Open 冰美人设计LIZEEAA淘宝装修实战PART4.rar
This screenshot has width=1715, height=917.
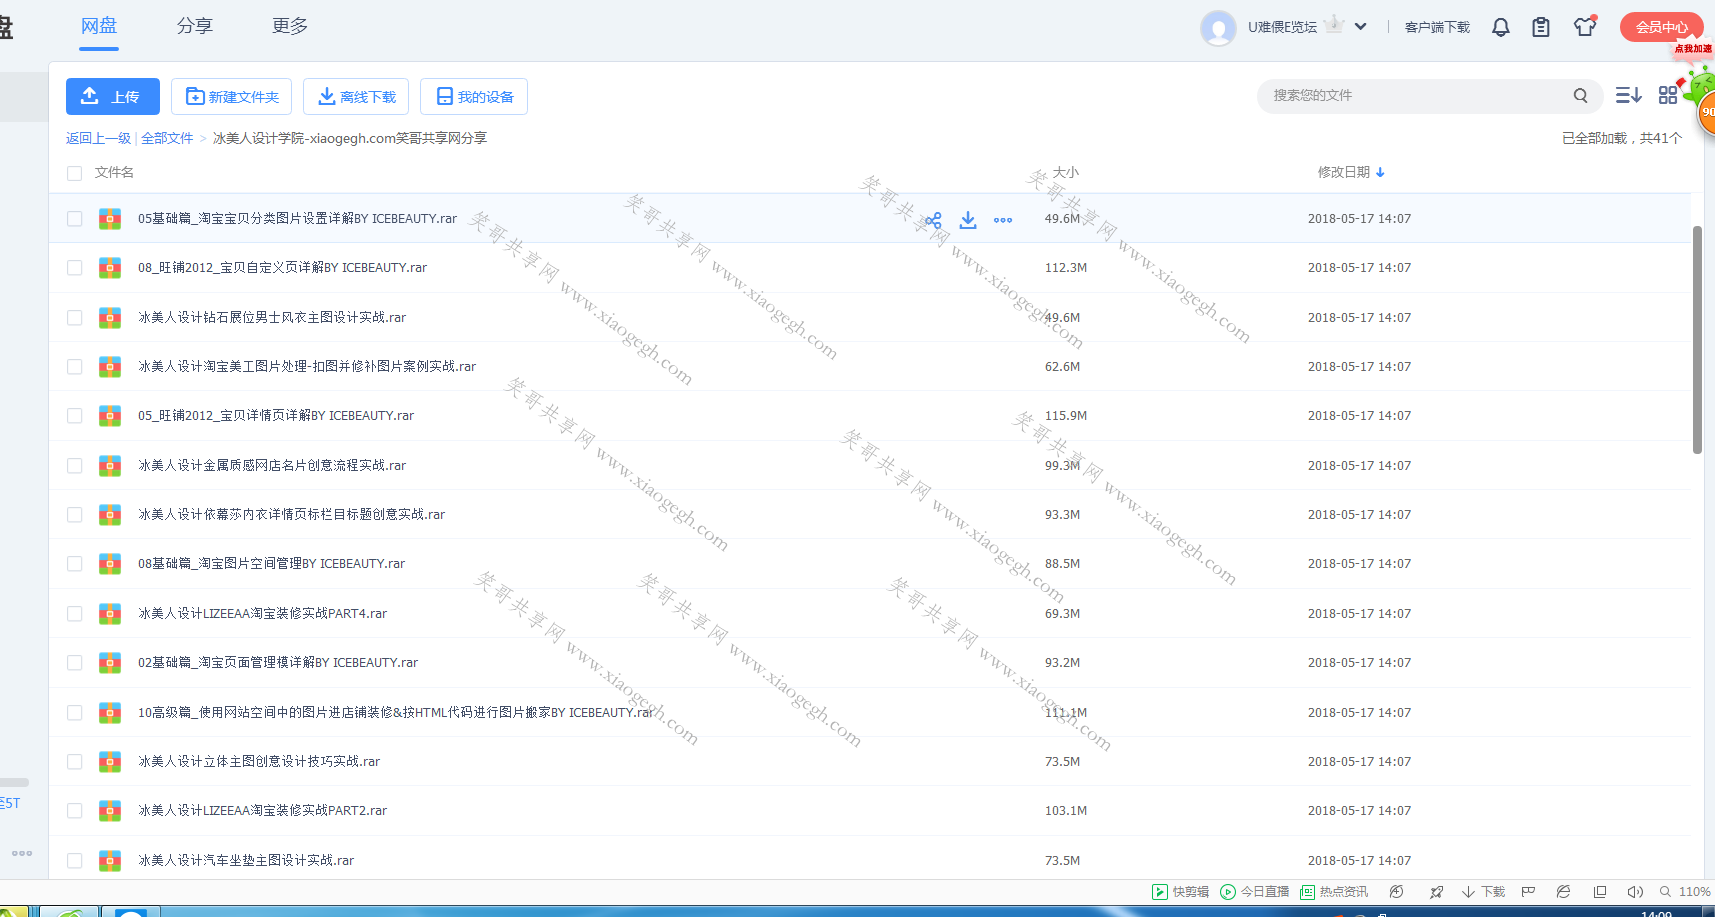[x=262, y=614]
